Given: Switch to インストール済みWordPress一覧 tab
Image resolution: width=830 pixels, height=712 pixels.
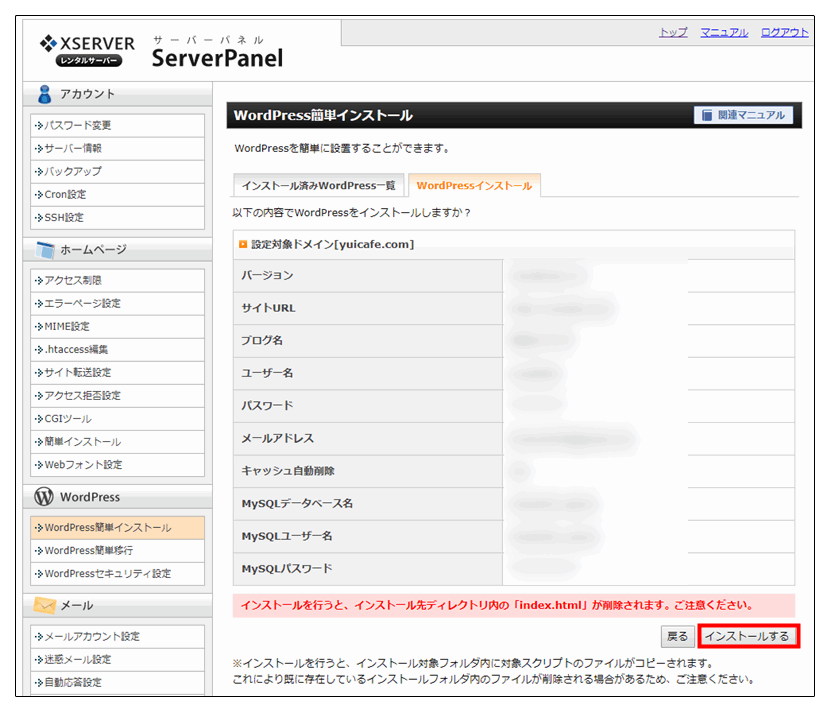Looking at the screenshot, I should [x=319, y=185].
